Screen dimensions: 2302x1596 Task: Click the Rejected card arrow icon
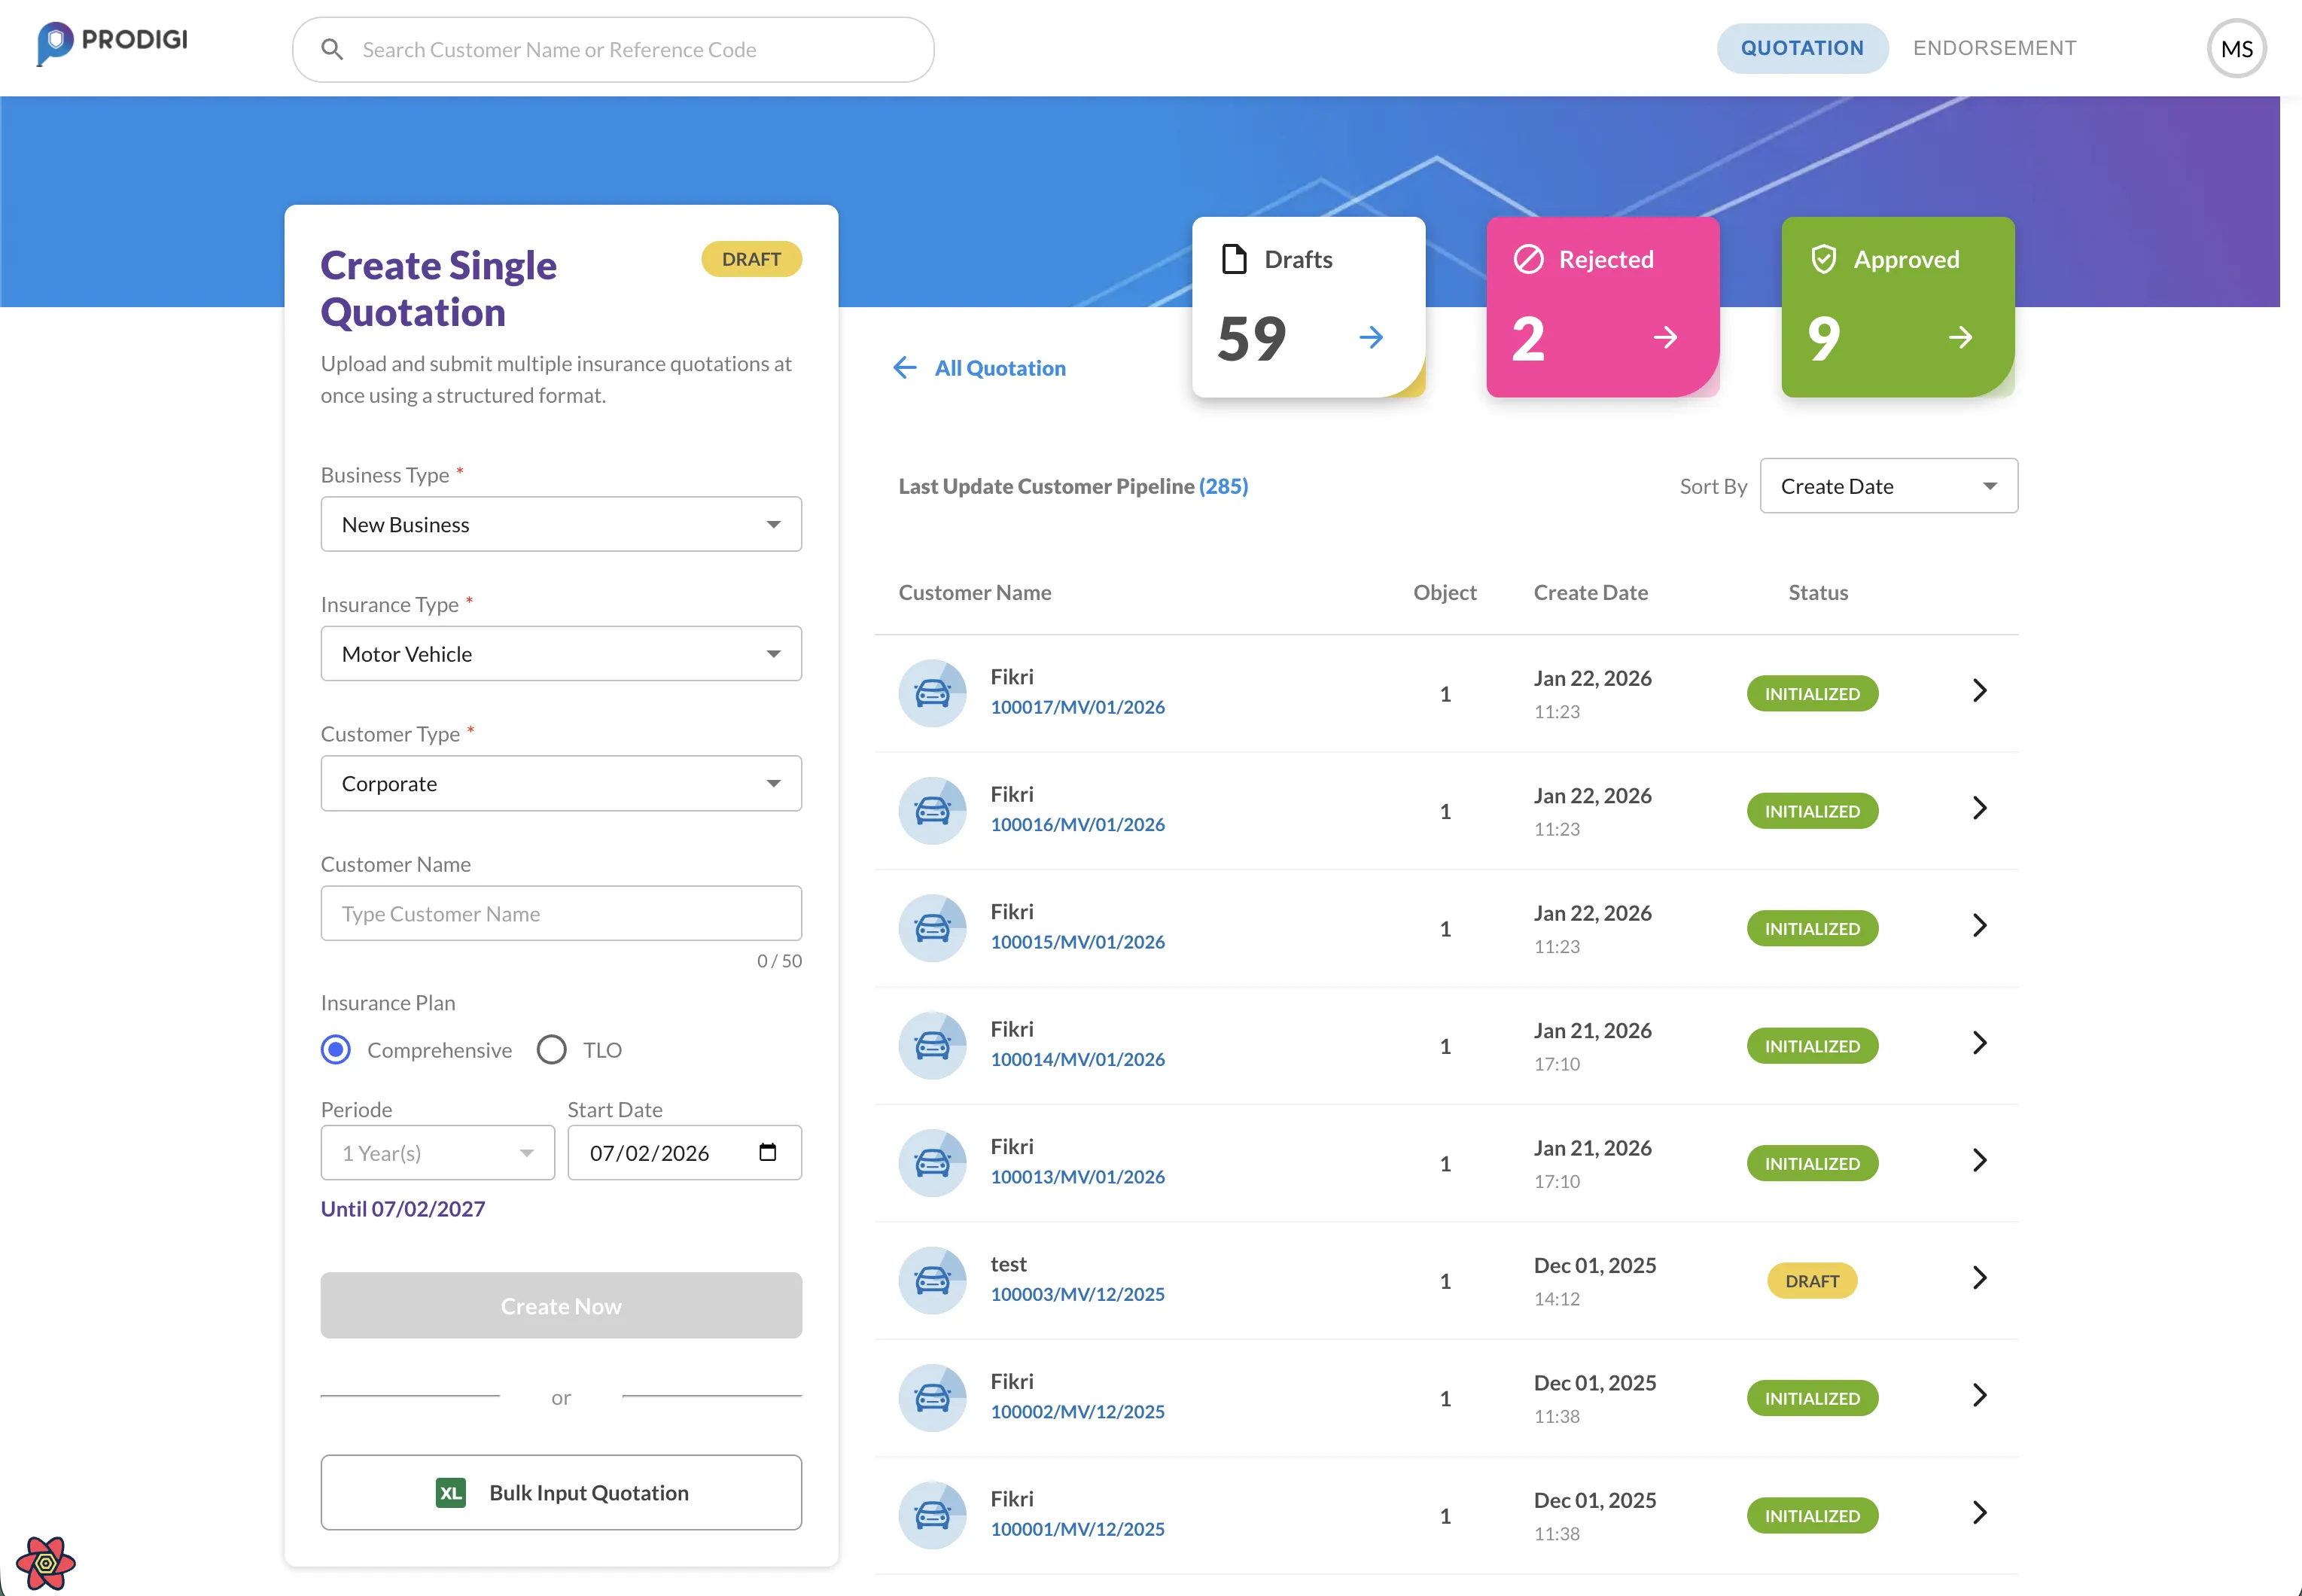[x=1665, y=338]
